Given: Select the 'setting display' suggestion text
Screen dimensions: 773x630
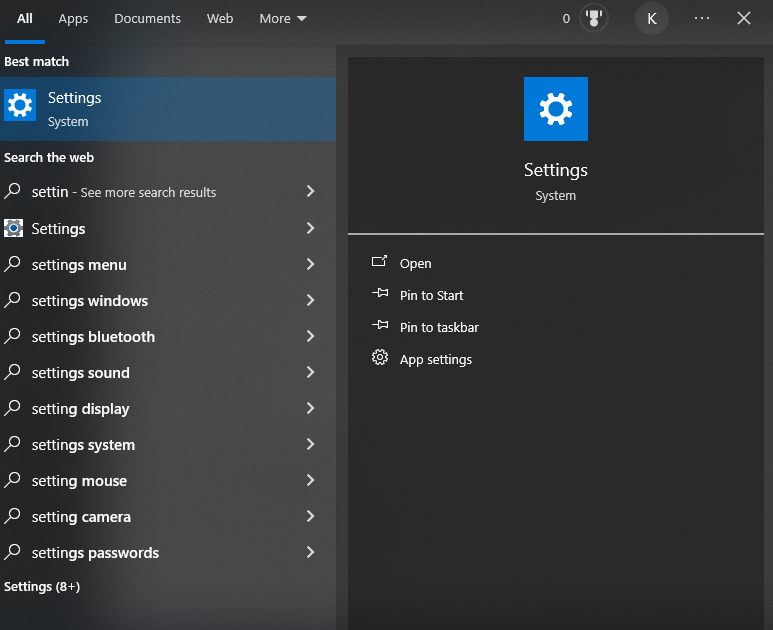Looking at the screenshot, I should tap(80, 409).
